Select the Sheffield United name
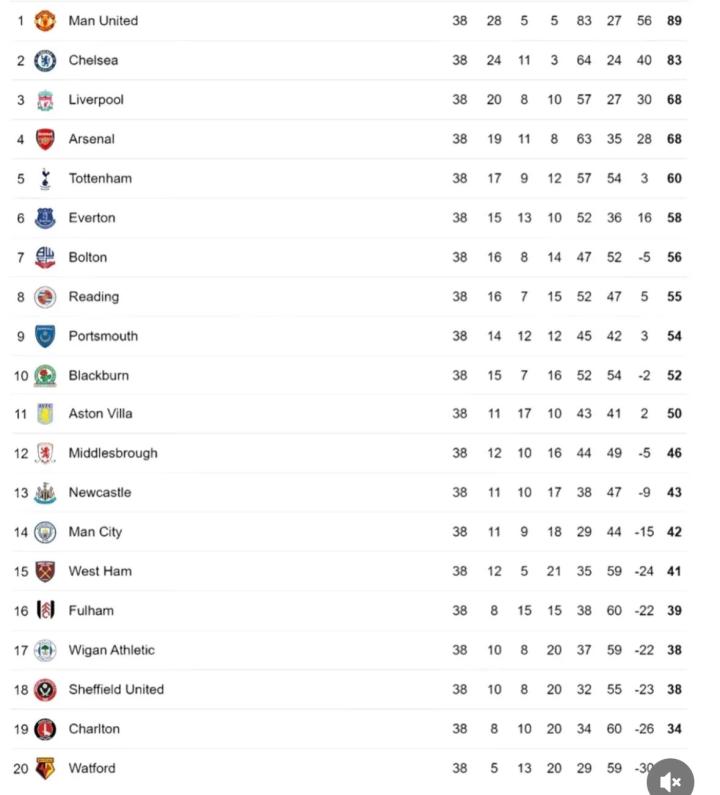The height and width of the screenshot is (795, 720). (x=116, y=690)
